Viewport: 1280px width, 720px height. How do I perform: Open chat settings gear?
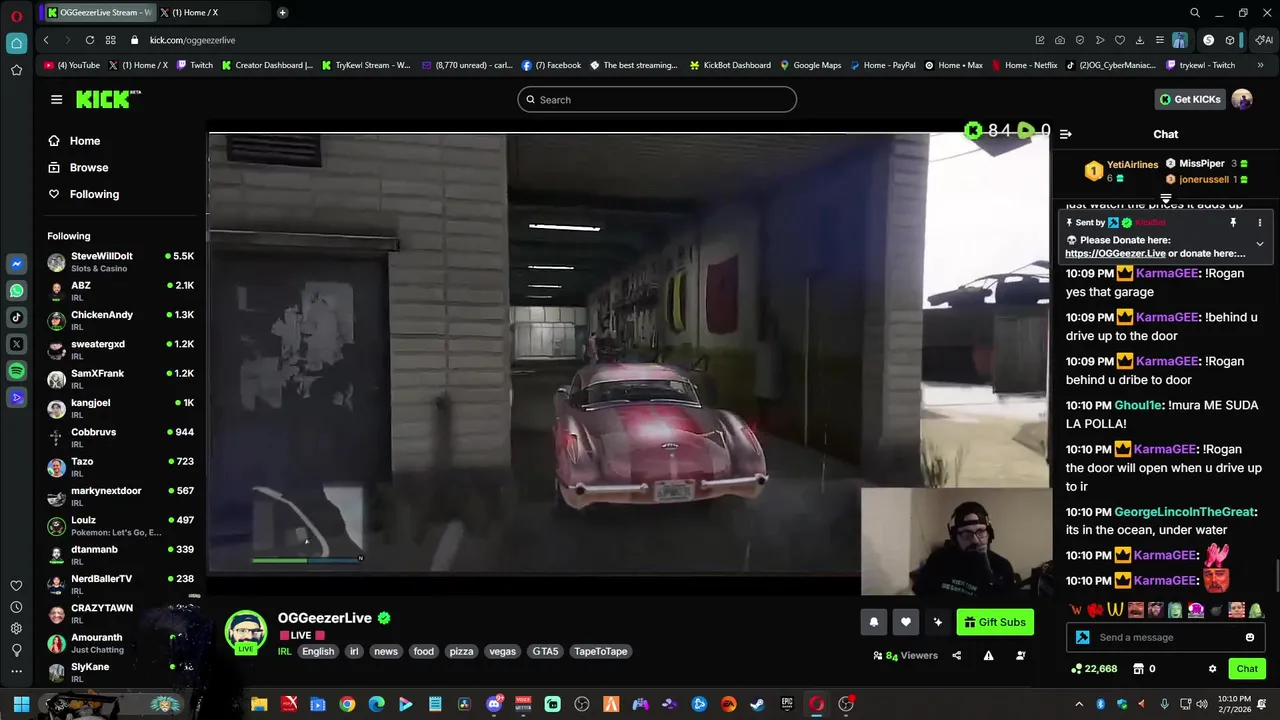1212,669
